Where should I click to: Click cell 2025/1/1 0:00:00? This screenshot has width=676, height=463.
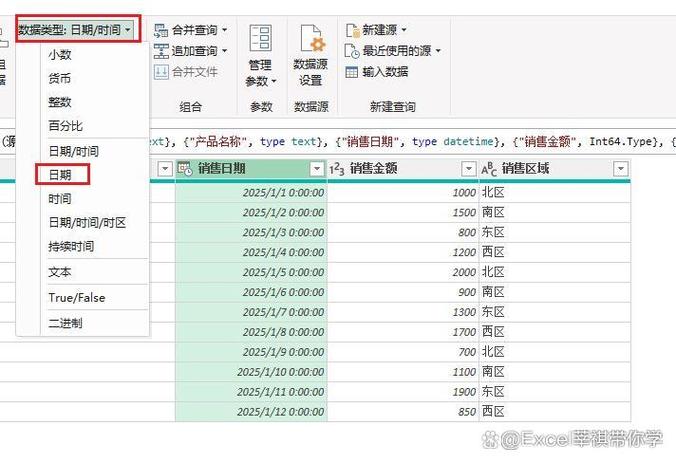[251, 193]
